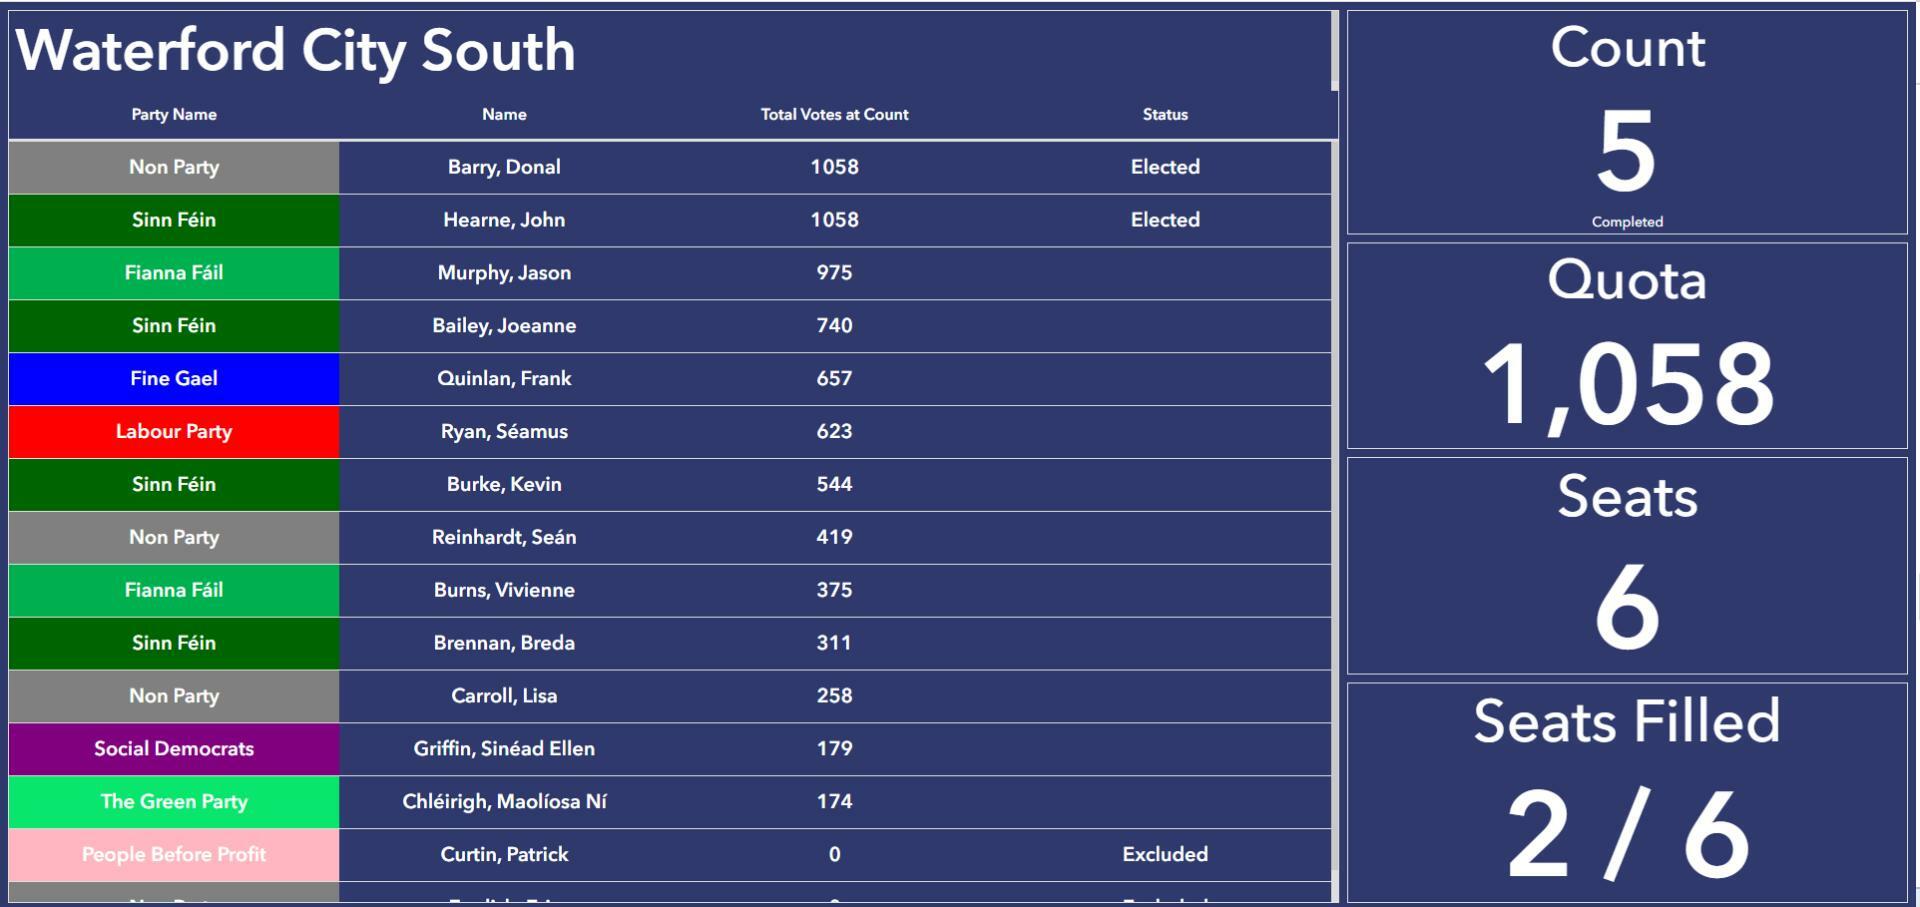Click the Total Votes at Count header
This screenshot has height=907, width=1920.
pyautogui.click(x=834, y=114)
